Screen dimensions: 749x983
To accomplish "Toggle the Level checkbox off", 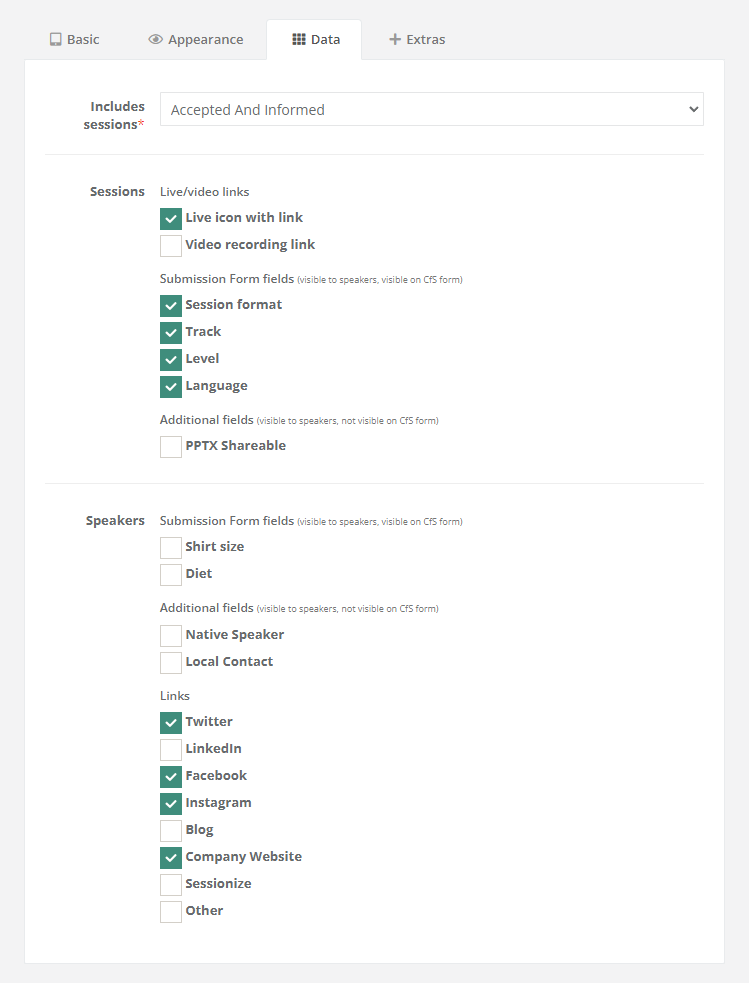I will [171, 360].
